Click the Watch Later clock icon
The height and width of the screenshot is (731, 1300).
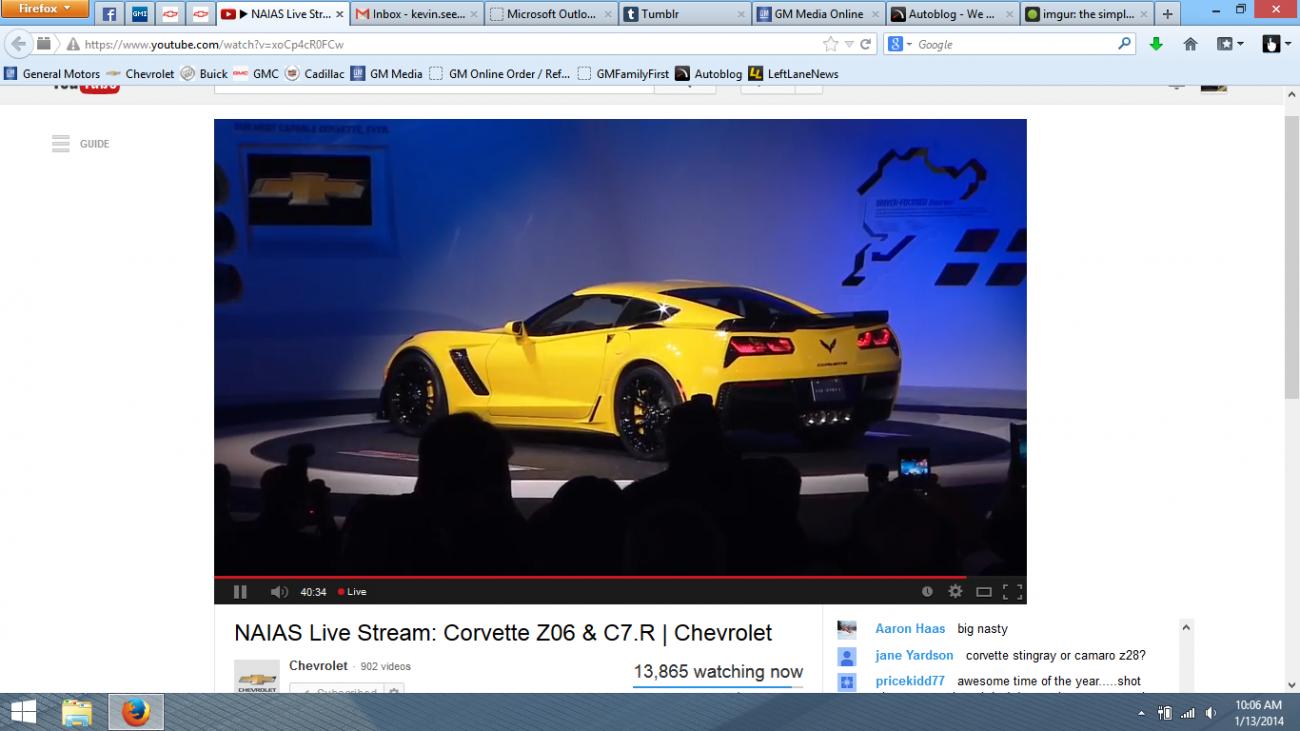tap(927, 592)
